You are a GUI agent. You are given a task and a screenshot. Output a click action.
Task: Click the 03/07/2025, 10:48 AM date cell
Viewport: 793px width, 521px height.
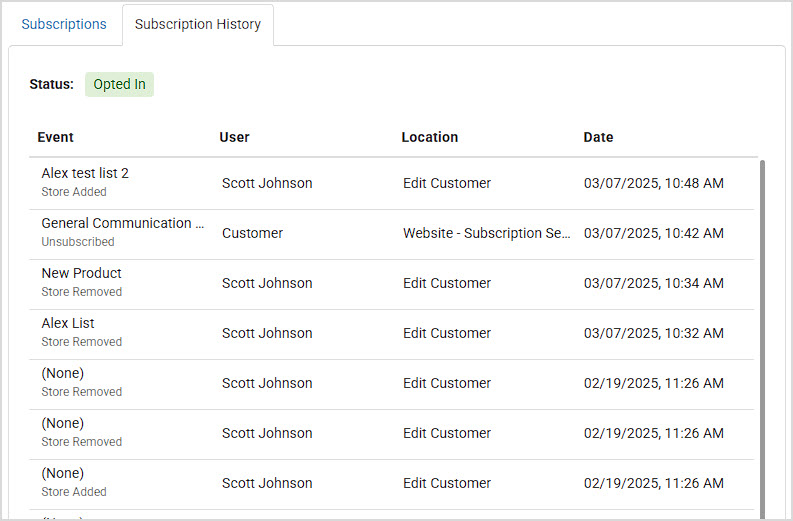(x=653, y=183)
